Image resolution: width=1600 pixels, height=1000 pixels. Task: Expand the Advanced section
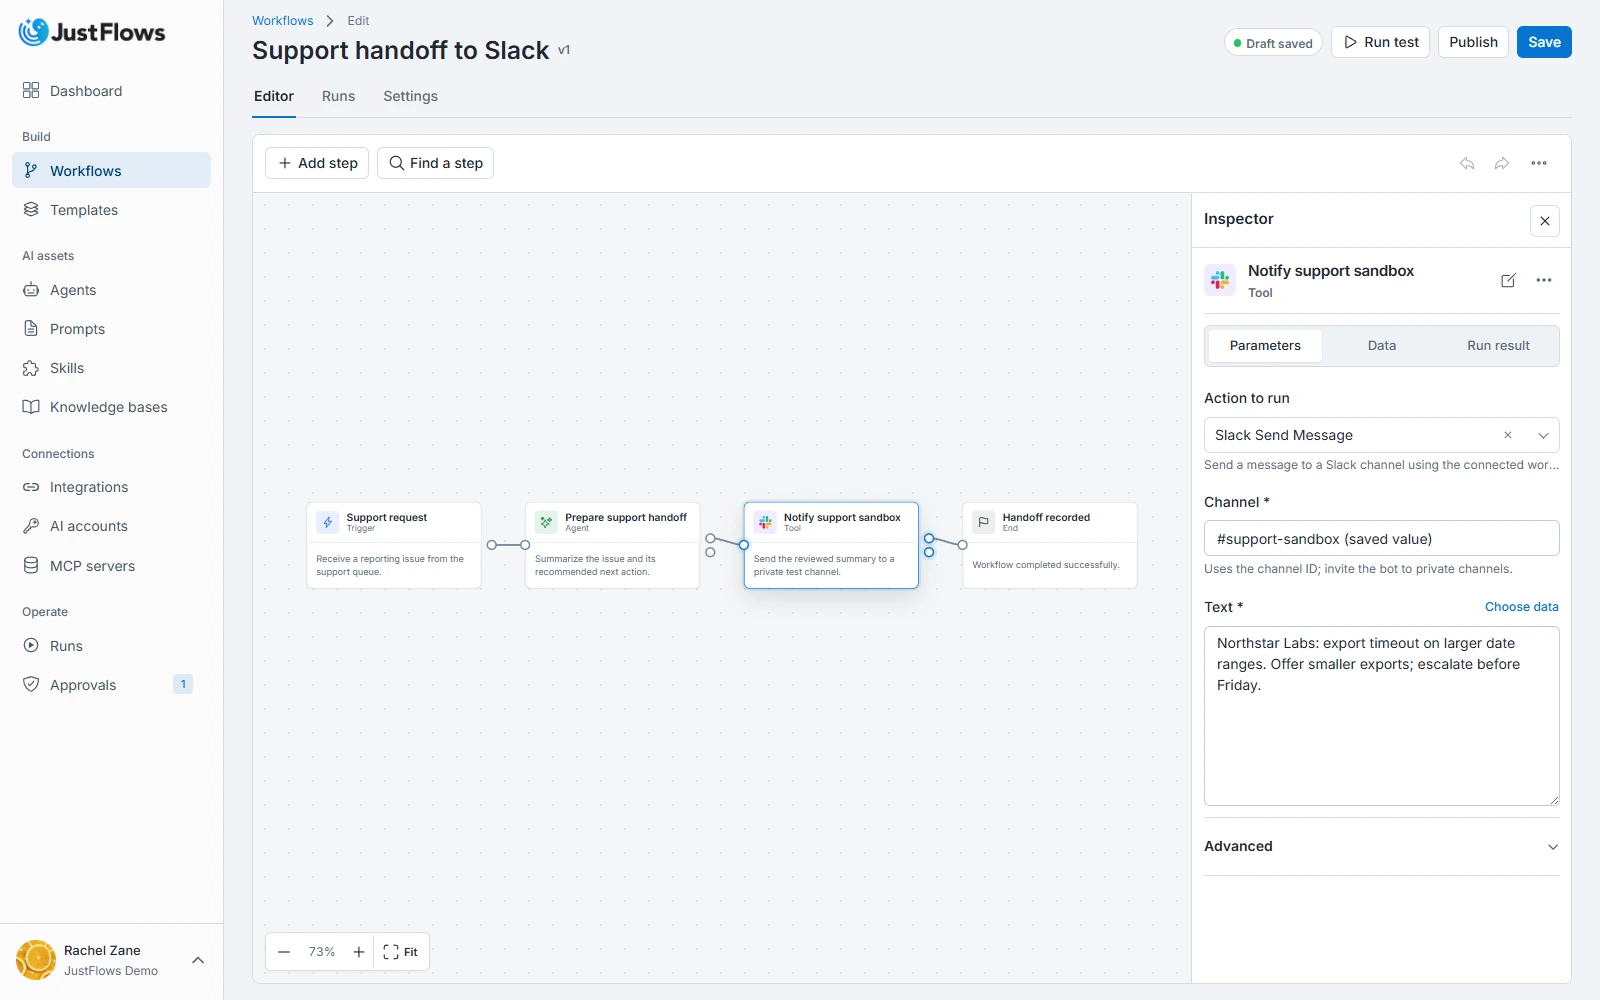tap(1381, 846)
